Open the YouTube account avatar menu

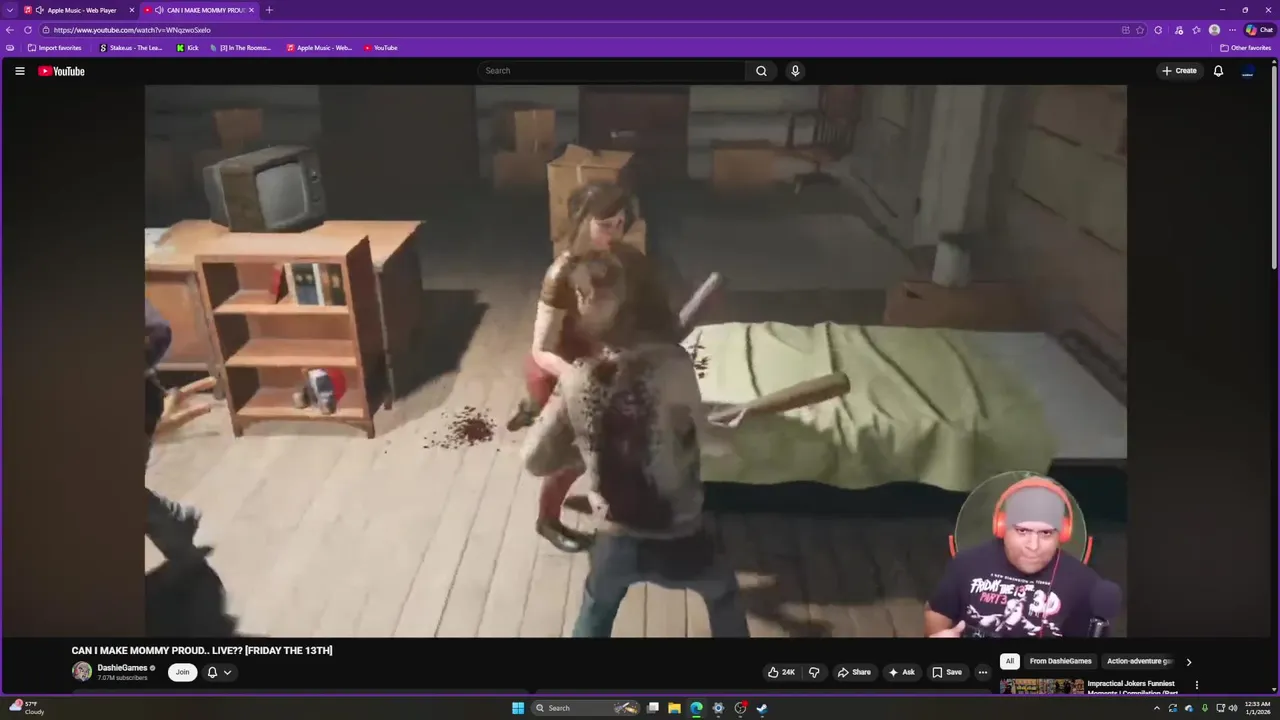point(1247,71)
